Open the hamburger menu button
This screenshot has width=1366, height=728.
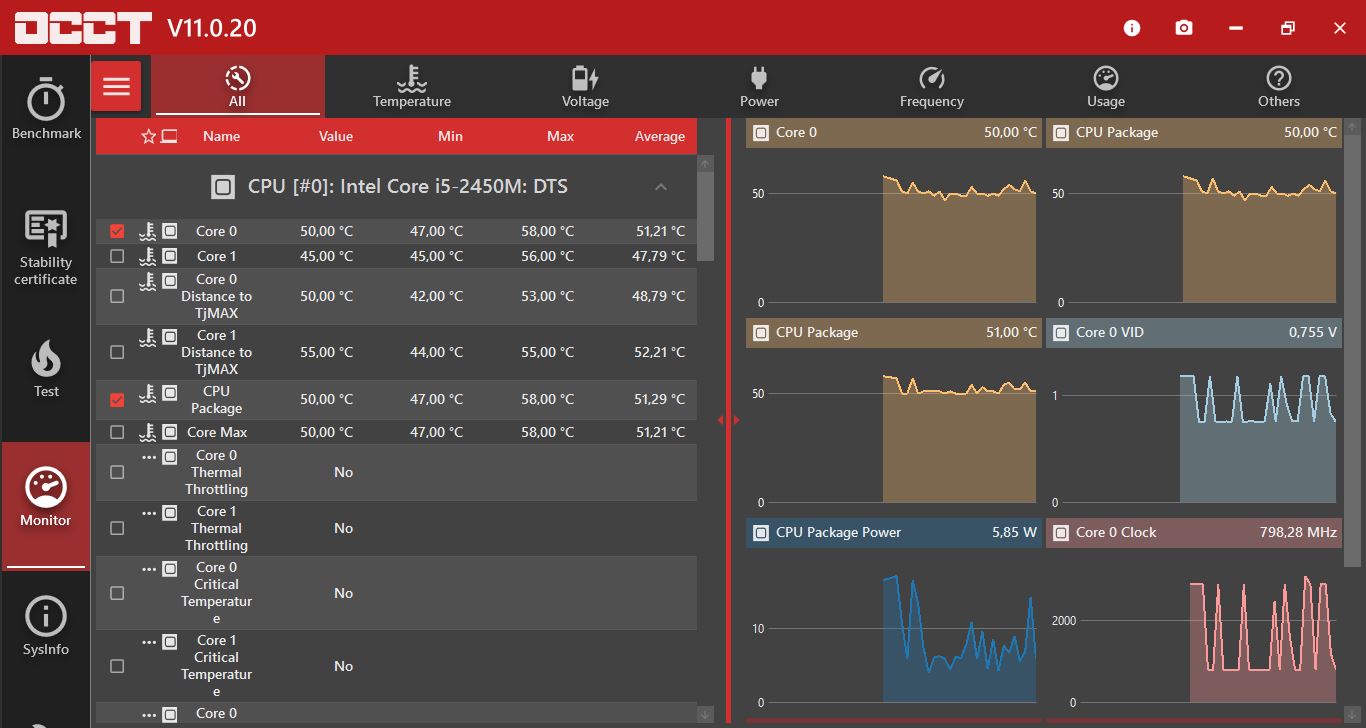pyautogui.click(x=116, y=86)
